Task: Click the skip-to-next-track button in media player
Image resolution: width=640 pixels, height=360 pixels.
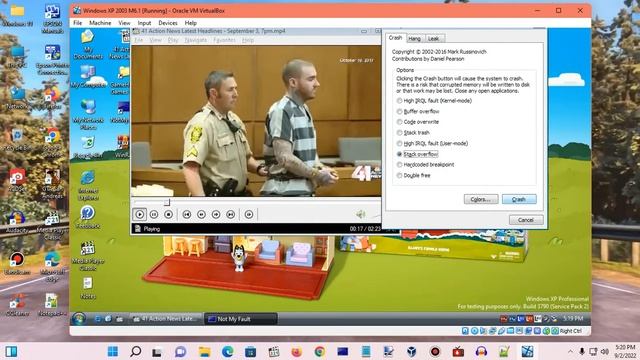Action: tap(231, 214)
